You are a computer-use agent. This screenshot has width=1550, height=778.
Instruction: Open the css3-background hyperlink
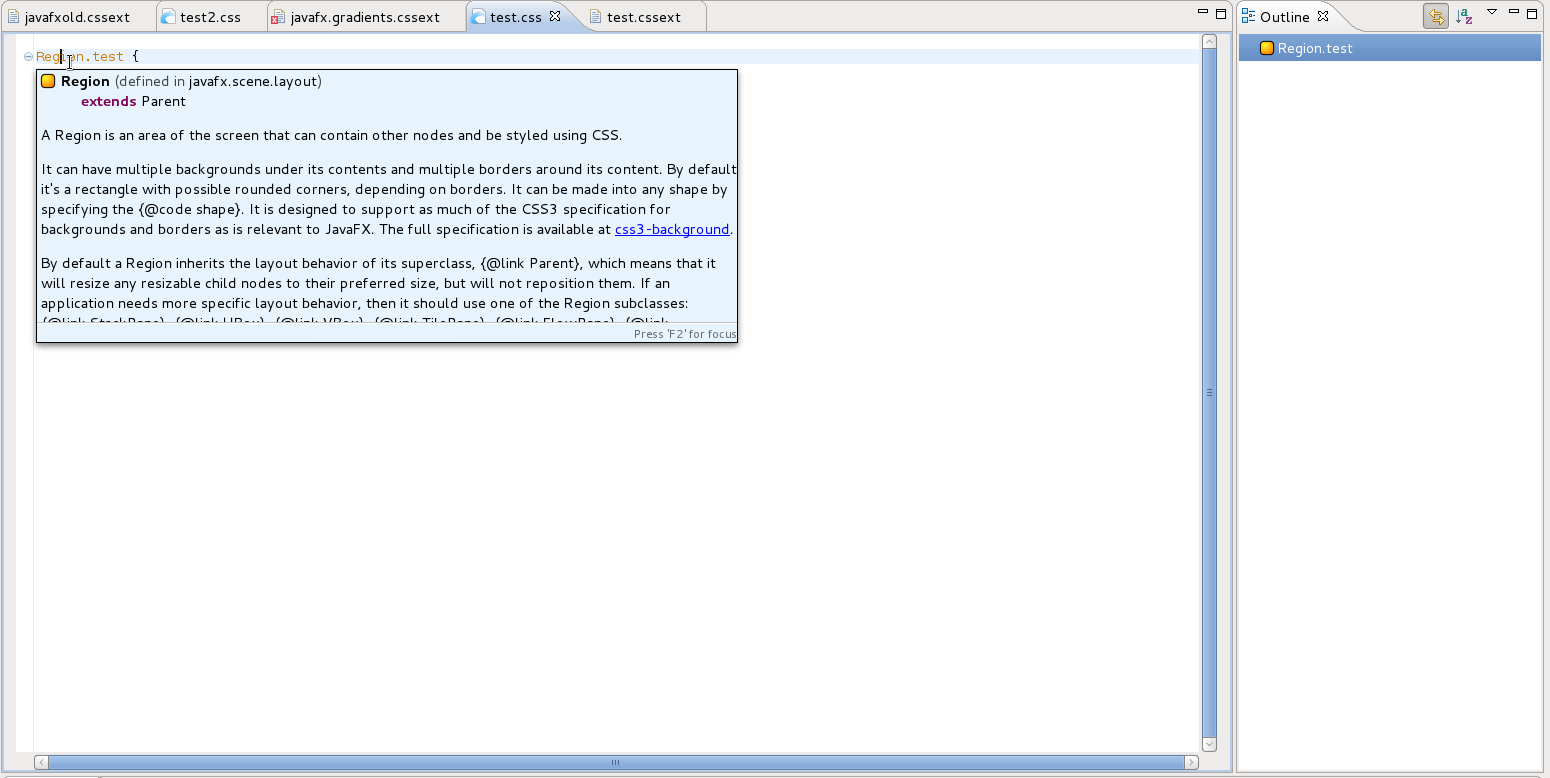point(671,229)
